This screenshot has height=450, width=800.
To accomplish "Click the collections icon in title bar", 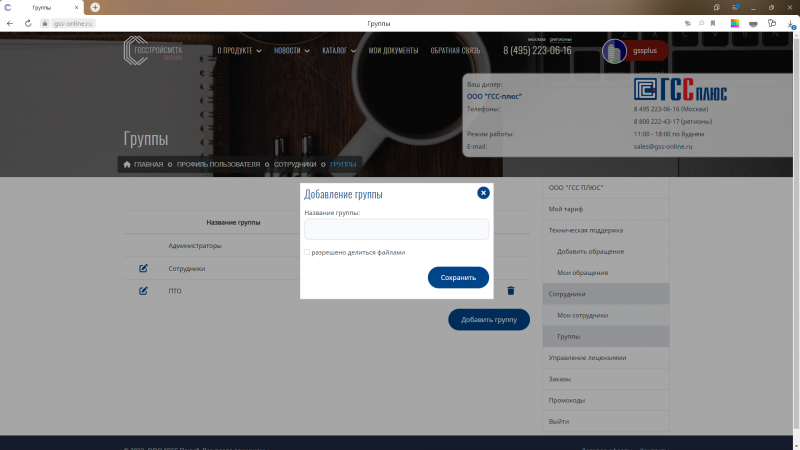I will (716, 7).
